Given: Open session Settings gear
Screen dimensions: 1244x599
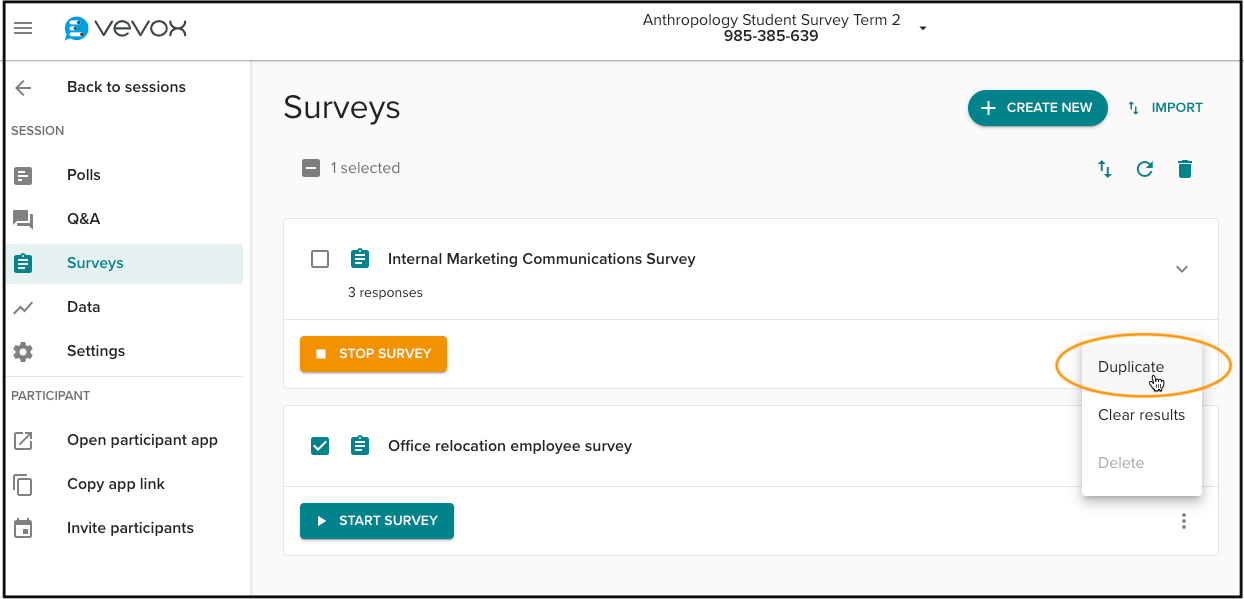Looking at the screenshot, I should point(23,351).
